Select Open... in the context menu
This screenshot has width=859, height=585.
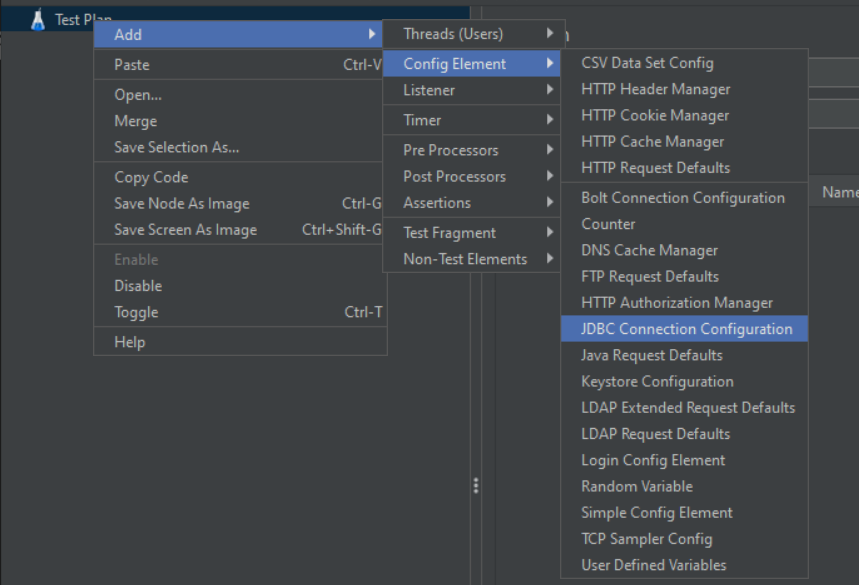click(238, 95)
